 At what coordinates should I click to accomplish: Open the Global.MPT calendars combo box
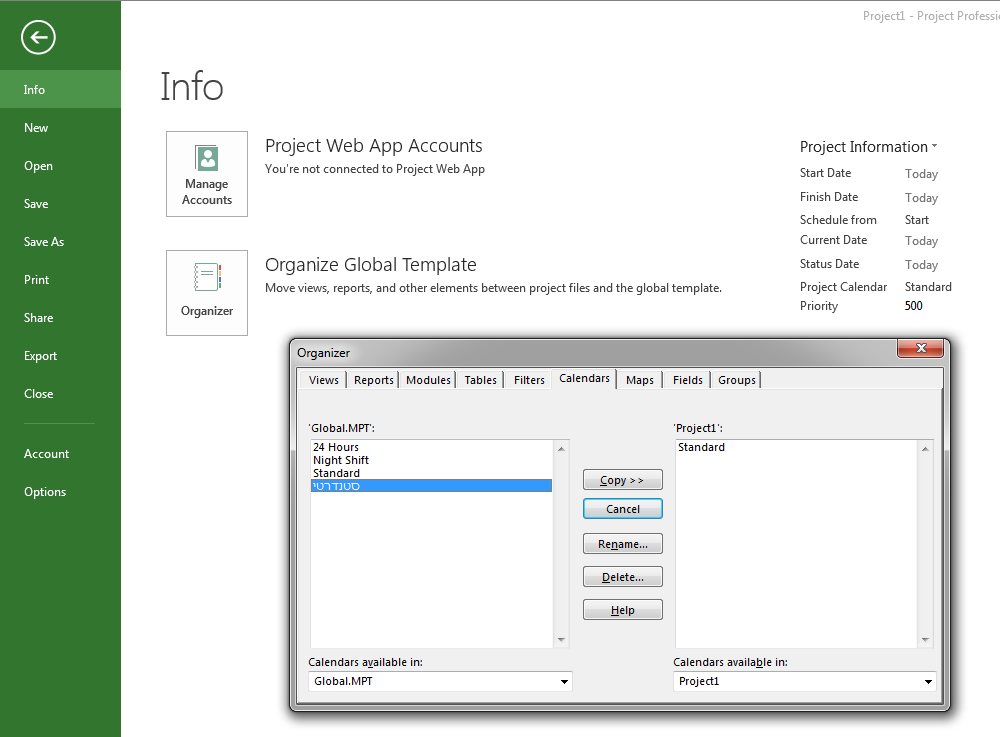440,681
